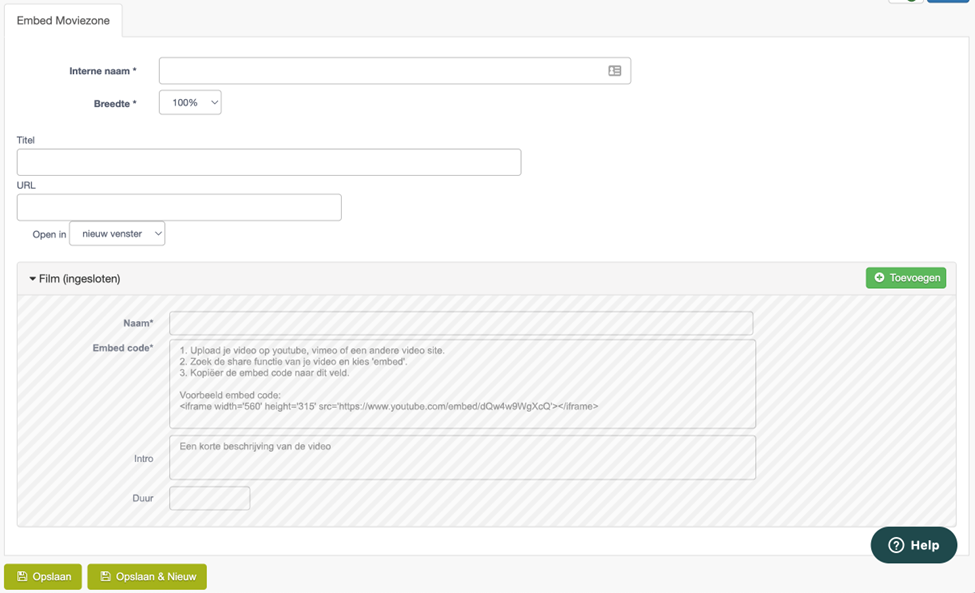Click the question mark icon in Help

pos(896,545)
